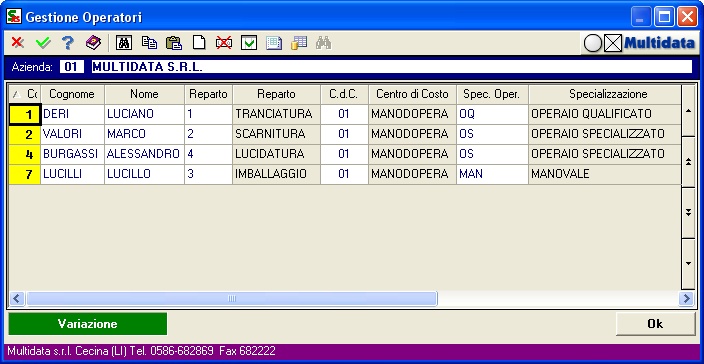Click the DERI surname cell
Viewport: 704px width, 364px height.
(x=72, y=114)
